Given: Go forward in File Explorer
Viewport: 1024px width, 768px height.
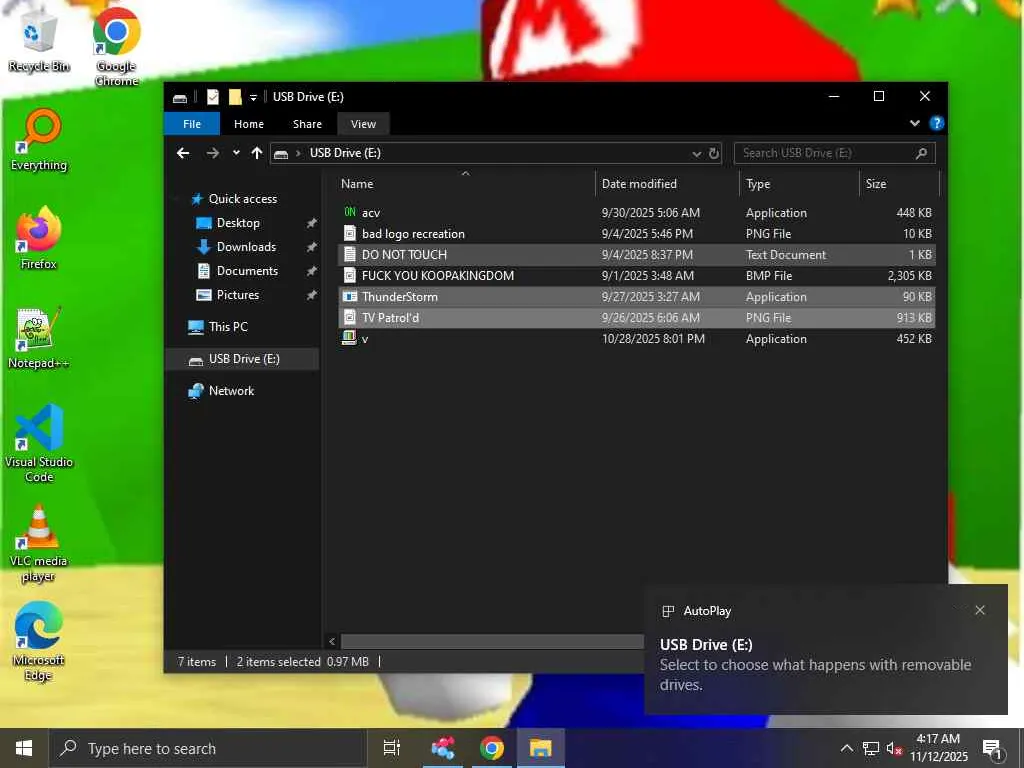Looking at the screenshot, I should click(x=212, y=153).
